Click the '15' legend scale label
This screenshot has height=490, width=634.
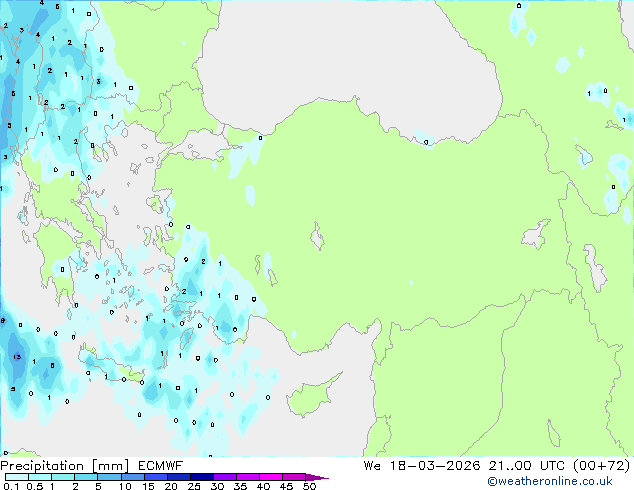(x=148, y=486)
